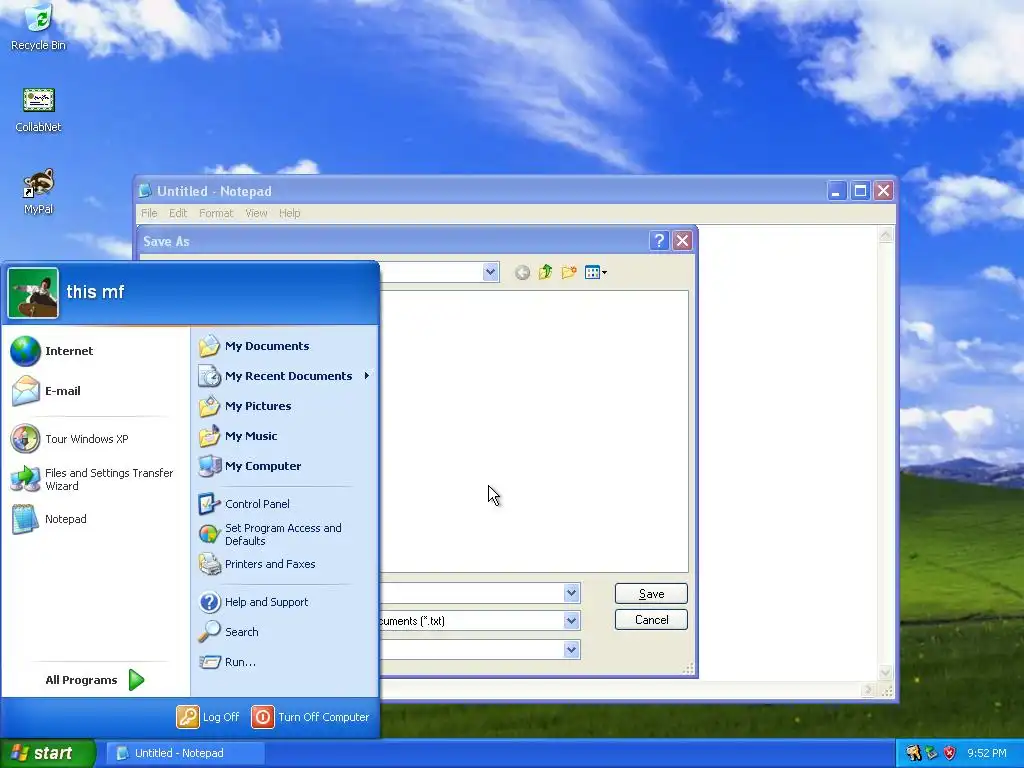
Task: Click Save As dialog help button
Action: click(659, 241)
